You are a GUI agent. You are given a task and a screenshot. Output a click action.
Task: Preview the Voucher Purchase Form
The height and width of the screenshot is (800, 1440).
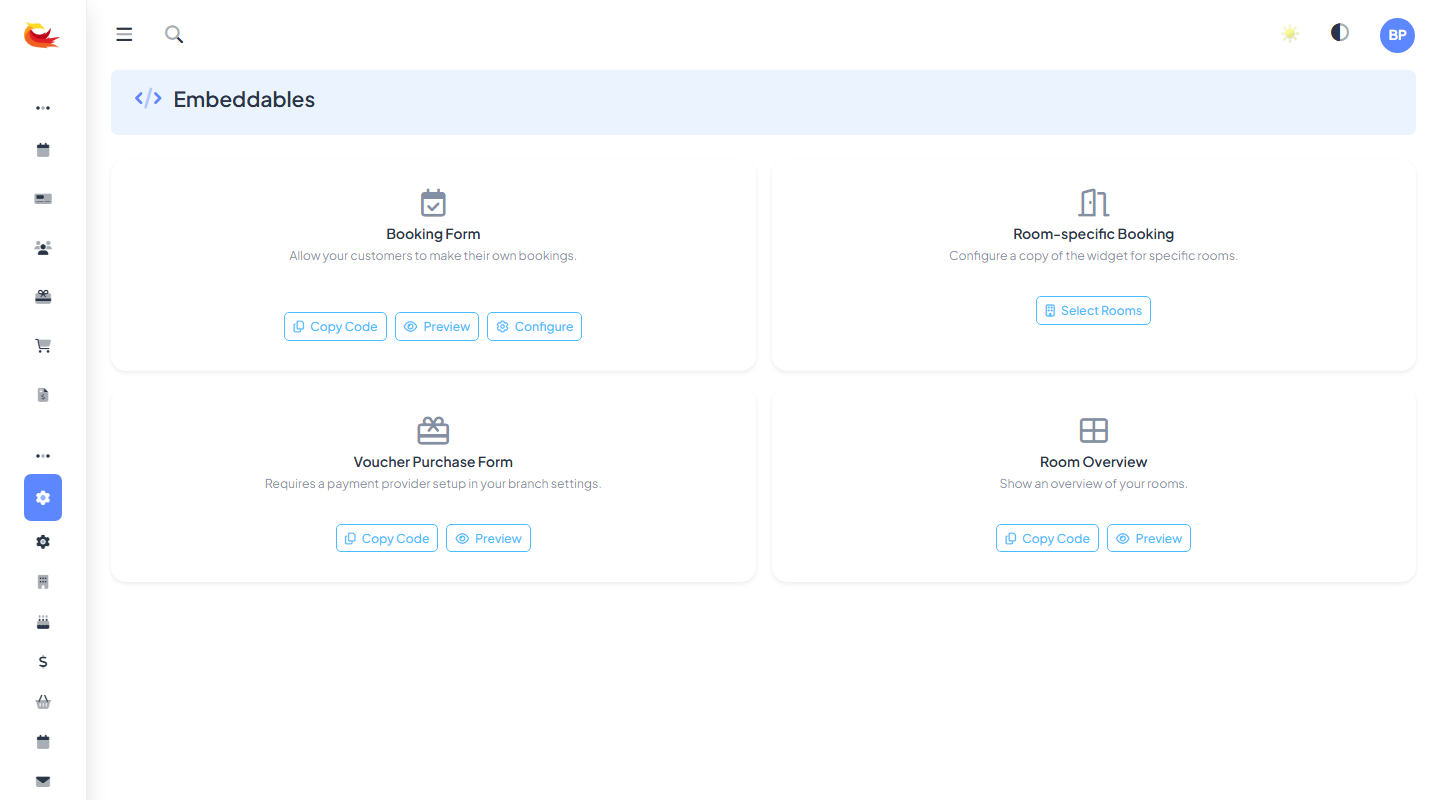click(x=488, y=539)
